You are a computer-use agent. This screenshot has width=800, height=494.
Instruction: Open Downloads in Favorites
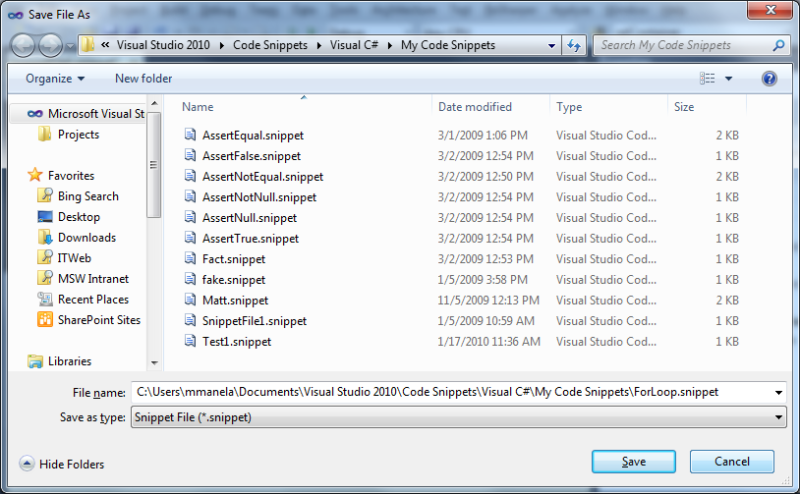point(87,238)
